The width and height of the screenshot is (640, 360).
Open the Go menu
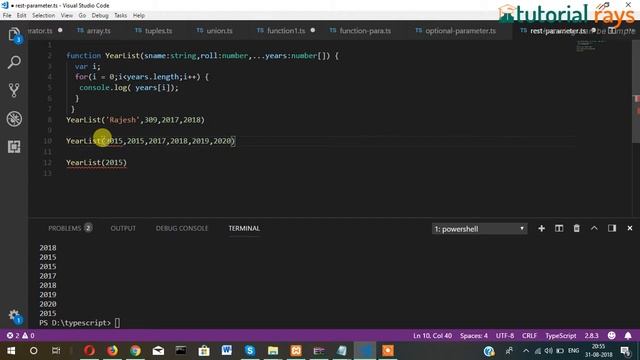pyautogui.click(x=82, y=16)
